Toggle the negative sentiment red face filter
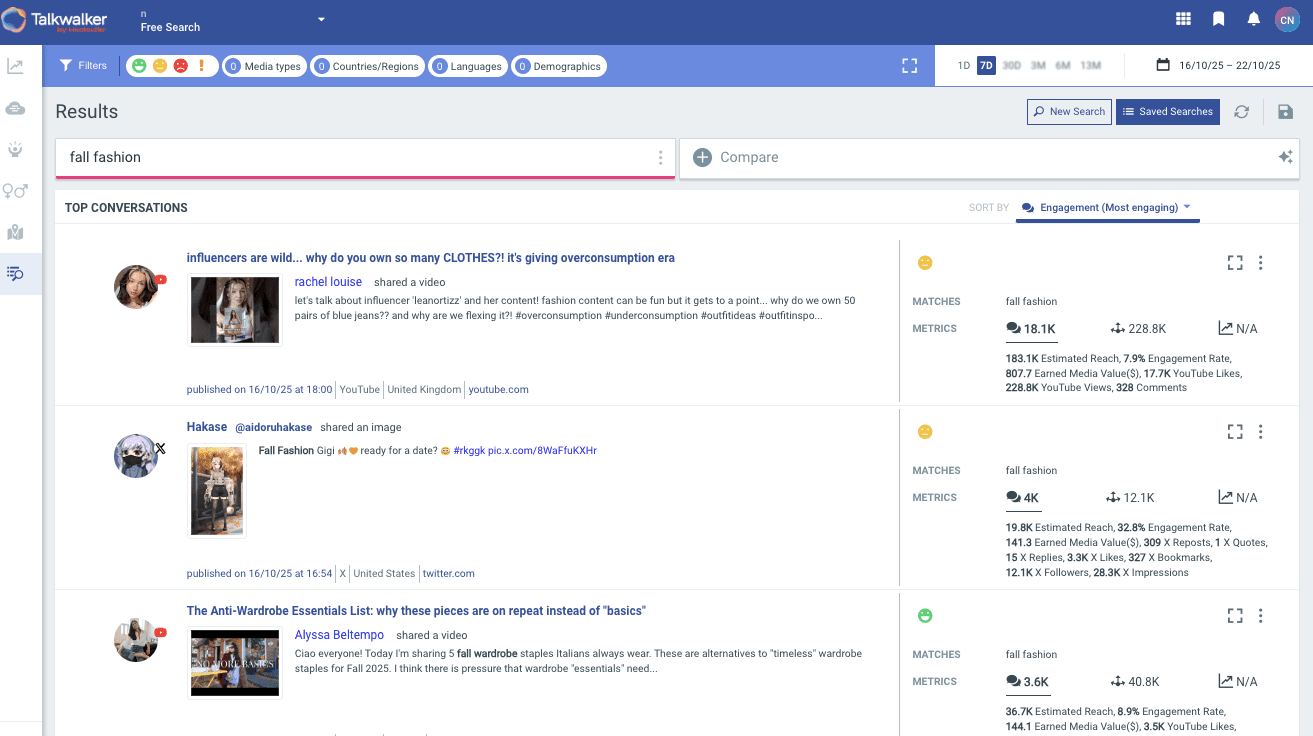1313x736 pixels. tap(180, 66)
